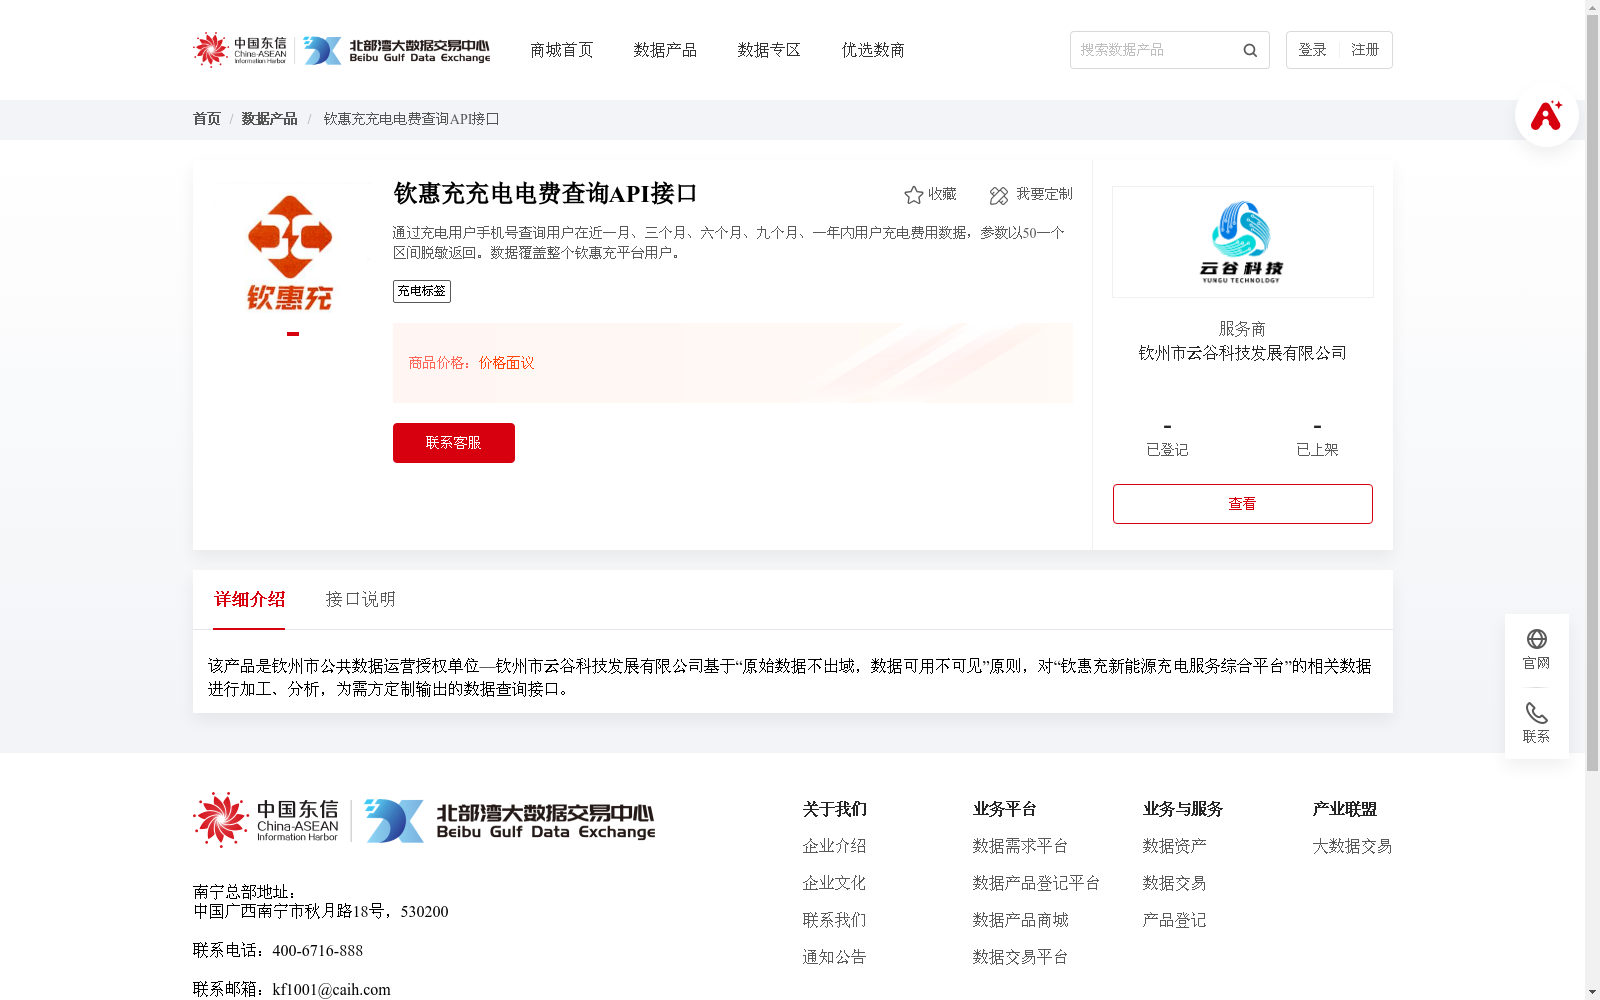Open footer link 企业介绍
Viewport: 1600px width, 1000px height.
(x=834, y=846)
